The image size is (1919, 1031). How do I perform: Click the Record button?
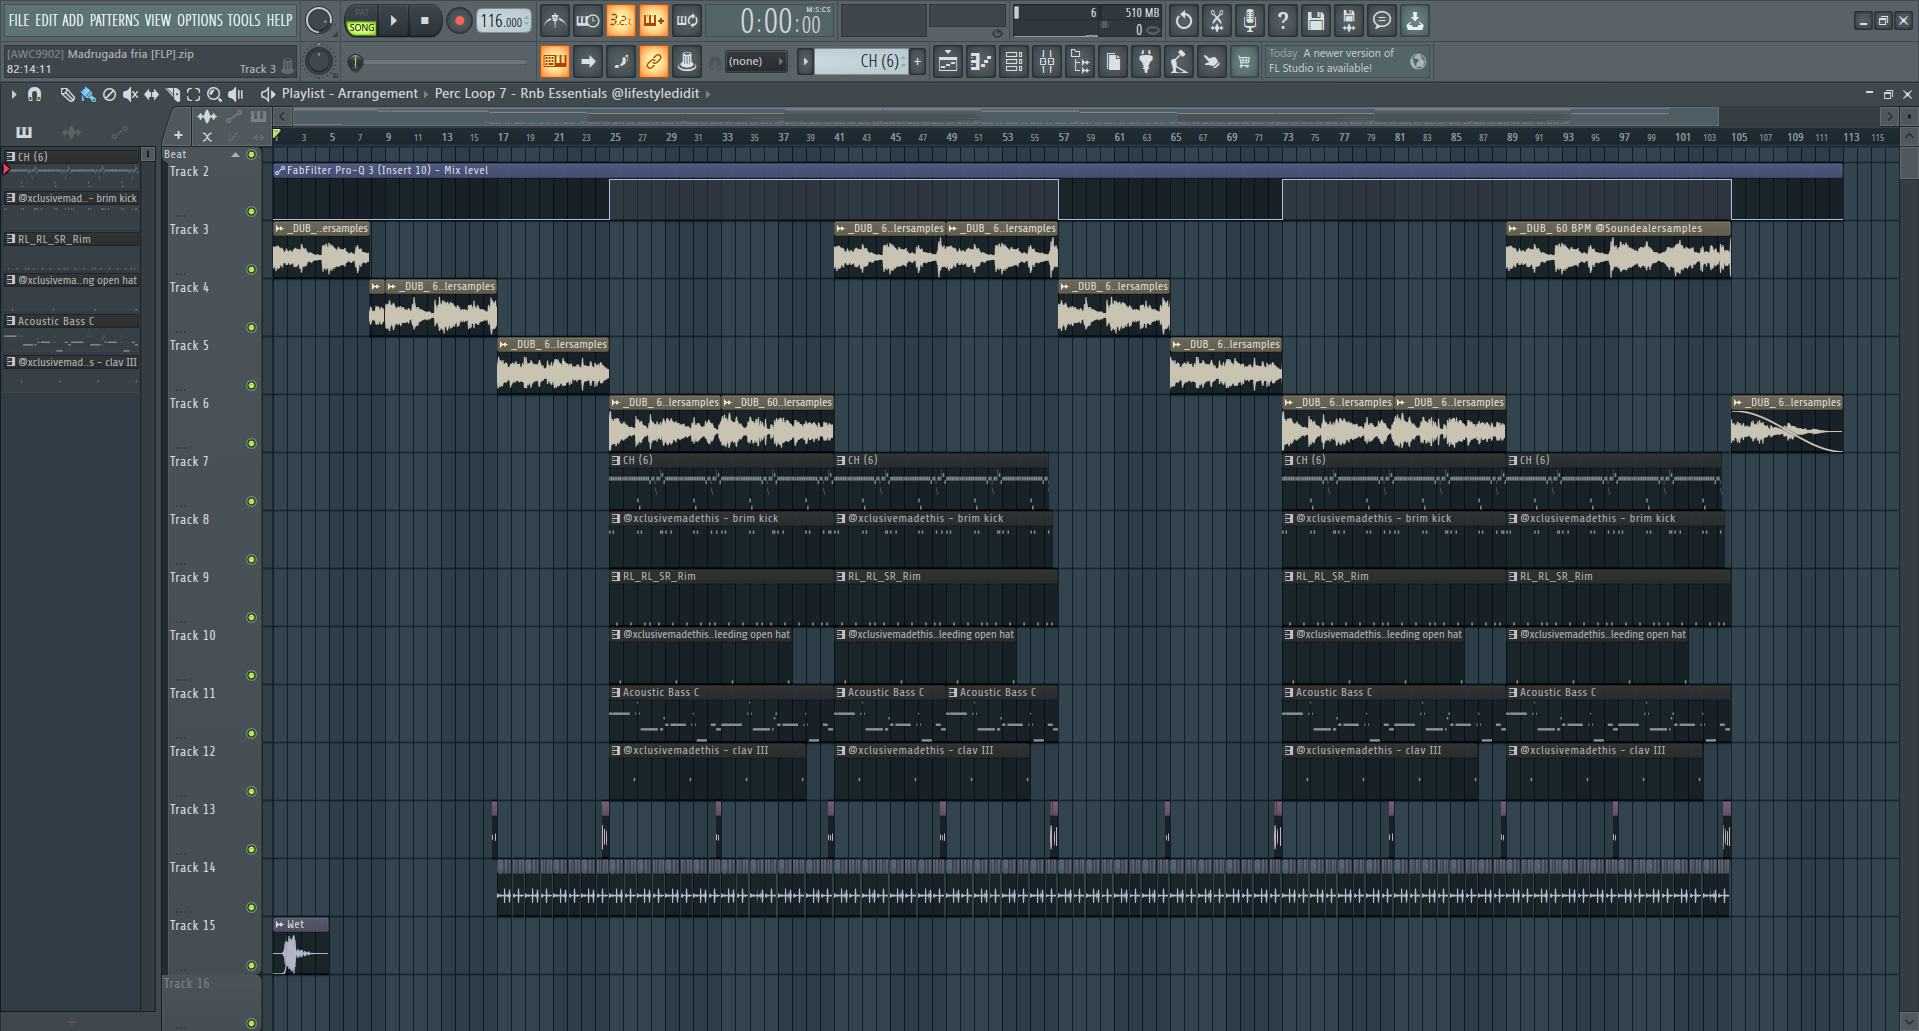point(459,21)
